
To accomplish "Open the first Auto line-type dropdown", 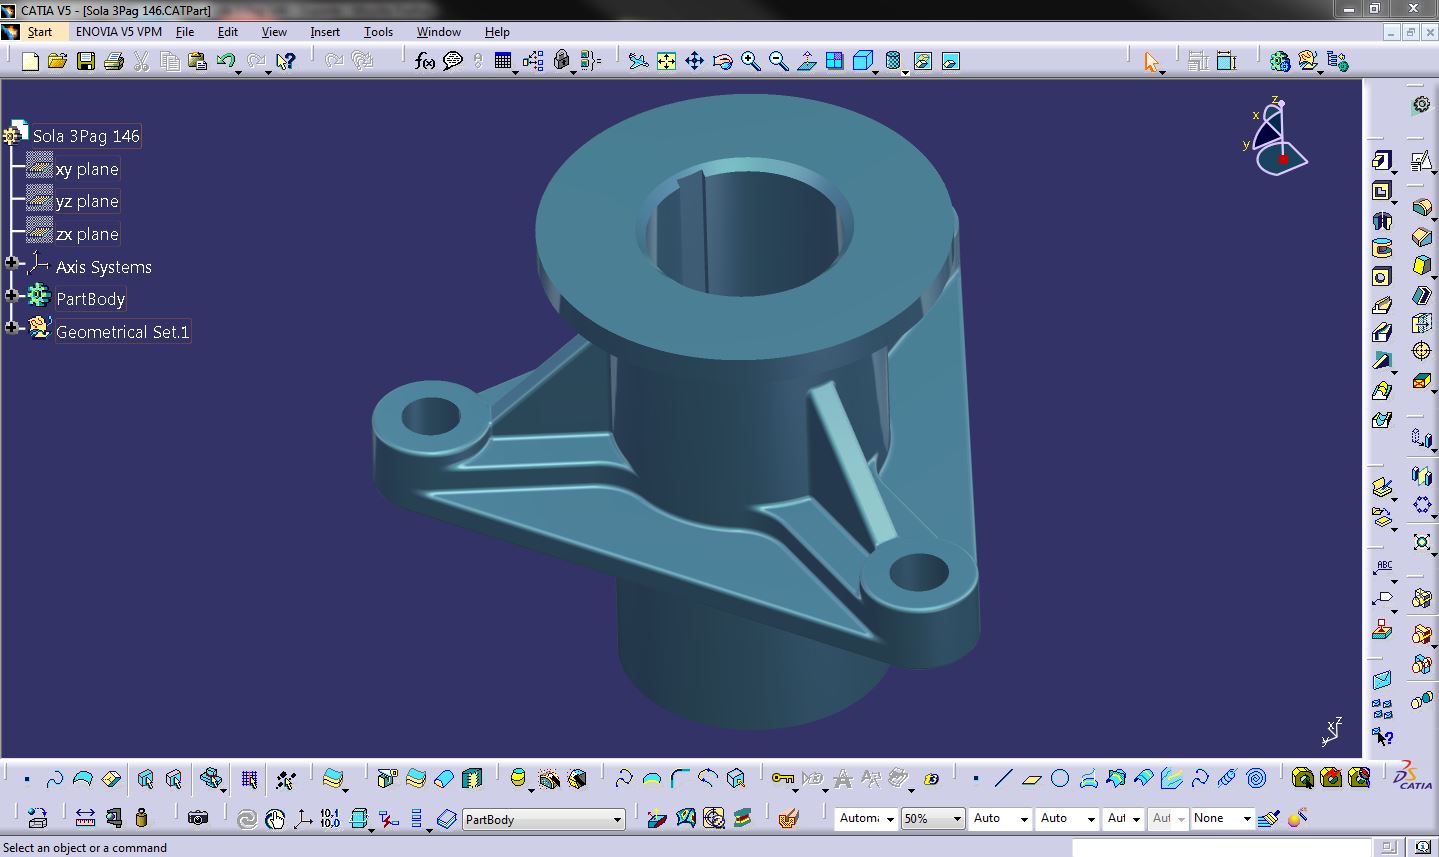I will [x=1024, y=819].
